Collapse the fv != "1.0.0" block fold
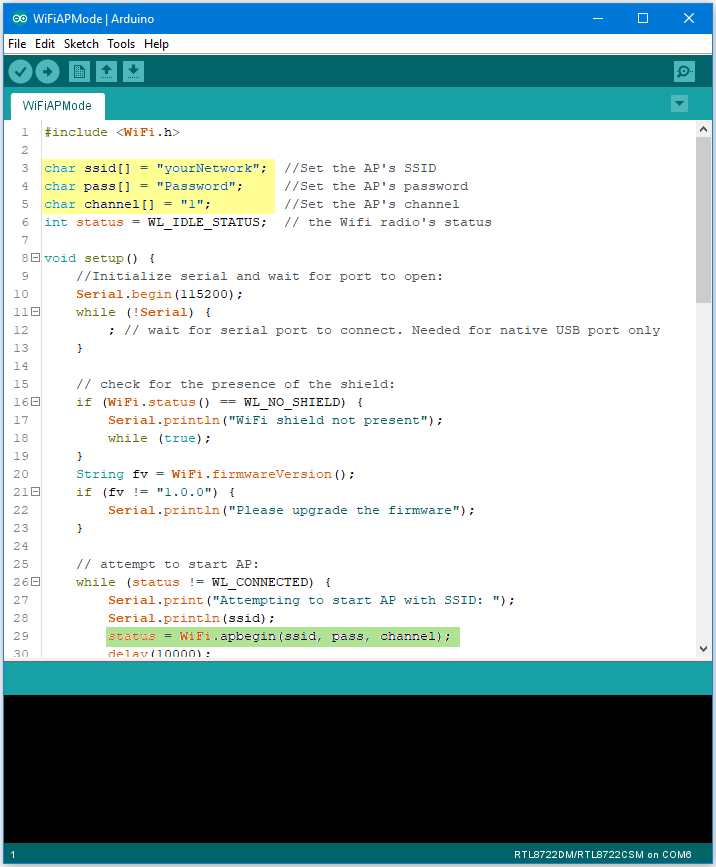Screen dimensions: 716x867 point(35,492)
